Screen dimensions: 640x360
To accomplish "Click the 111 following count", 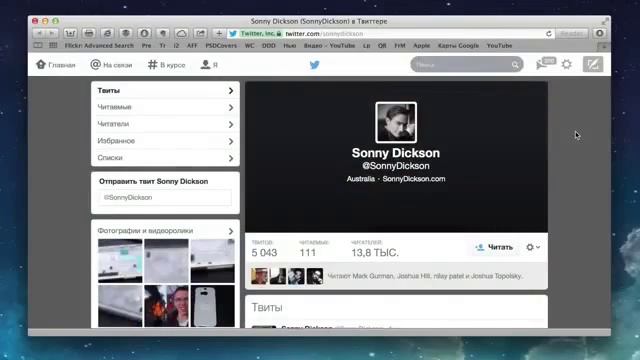I will (x=313, y=249).
